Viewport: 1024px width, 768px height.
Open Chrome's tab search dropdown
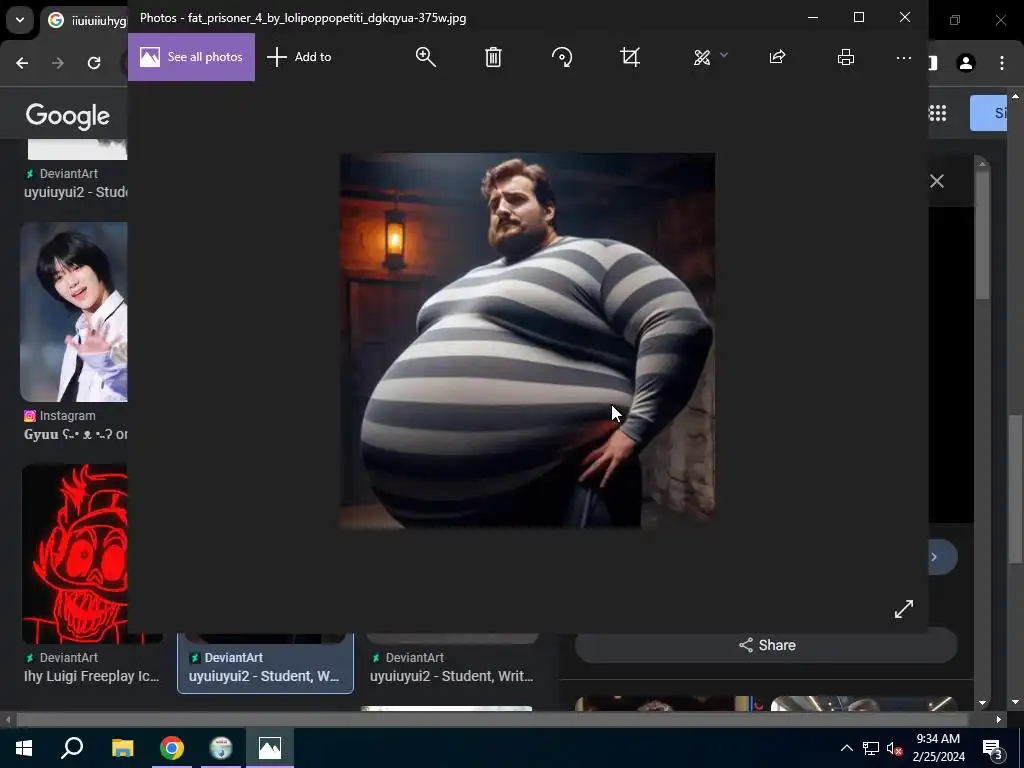click(20, 20)
